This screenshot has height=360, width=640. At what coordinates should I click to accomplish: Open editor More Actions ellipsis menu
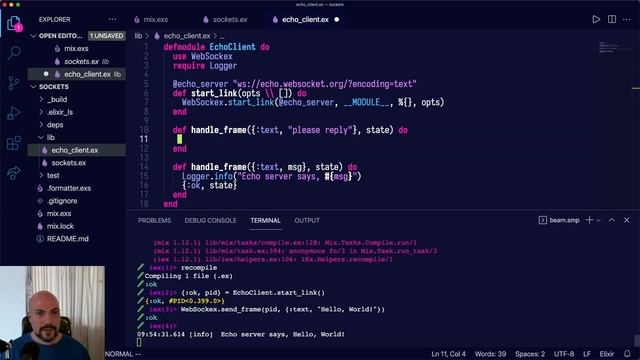tap(627, 19)
